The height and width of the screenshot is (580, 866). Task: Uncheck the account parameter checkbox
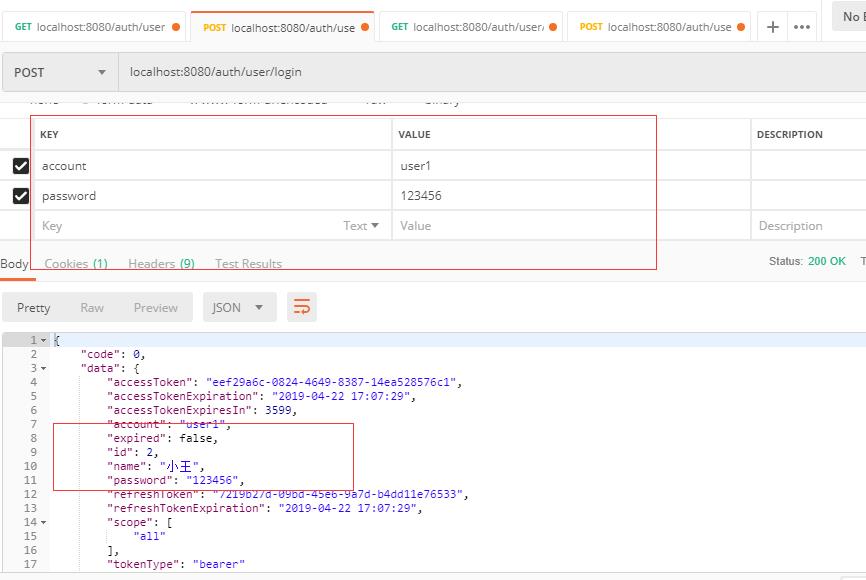[x=21, y=166]
